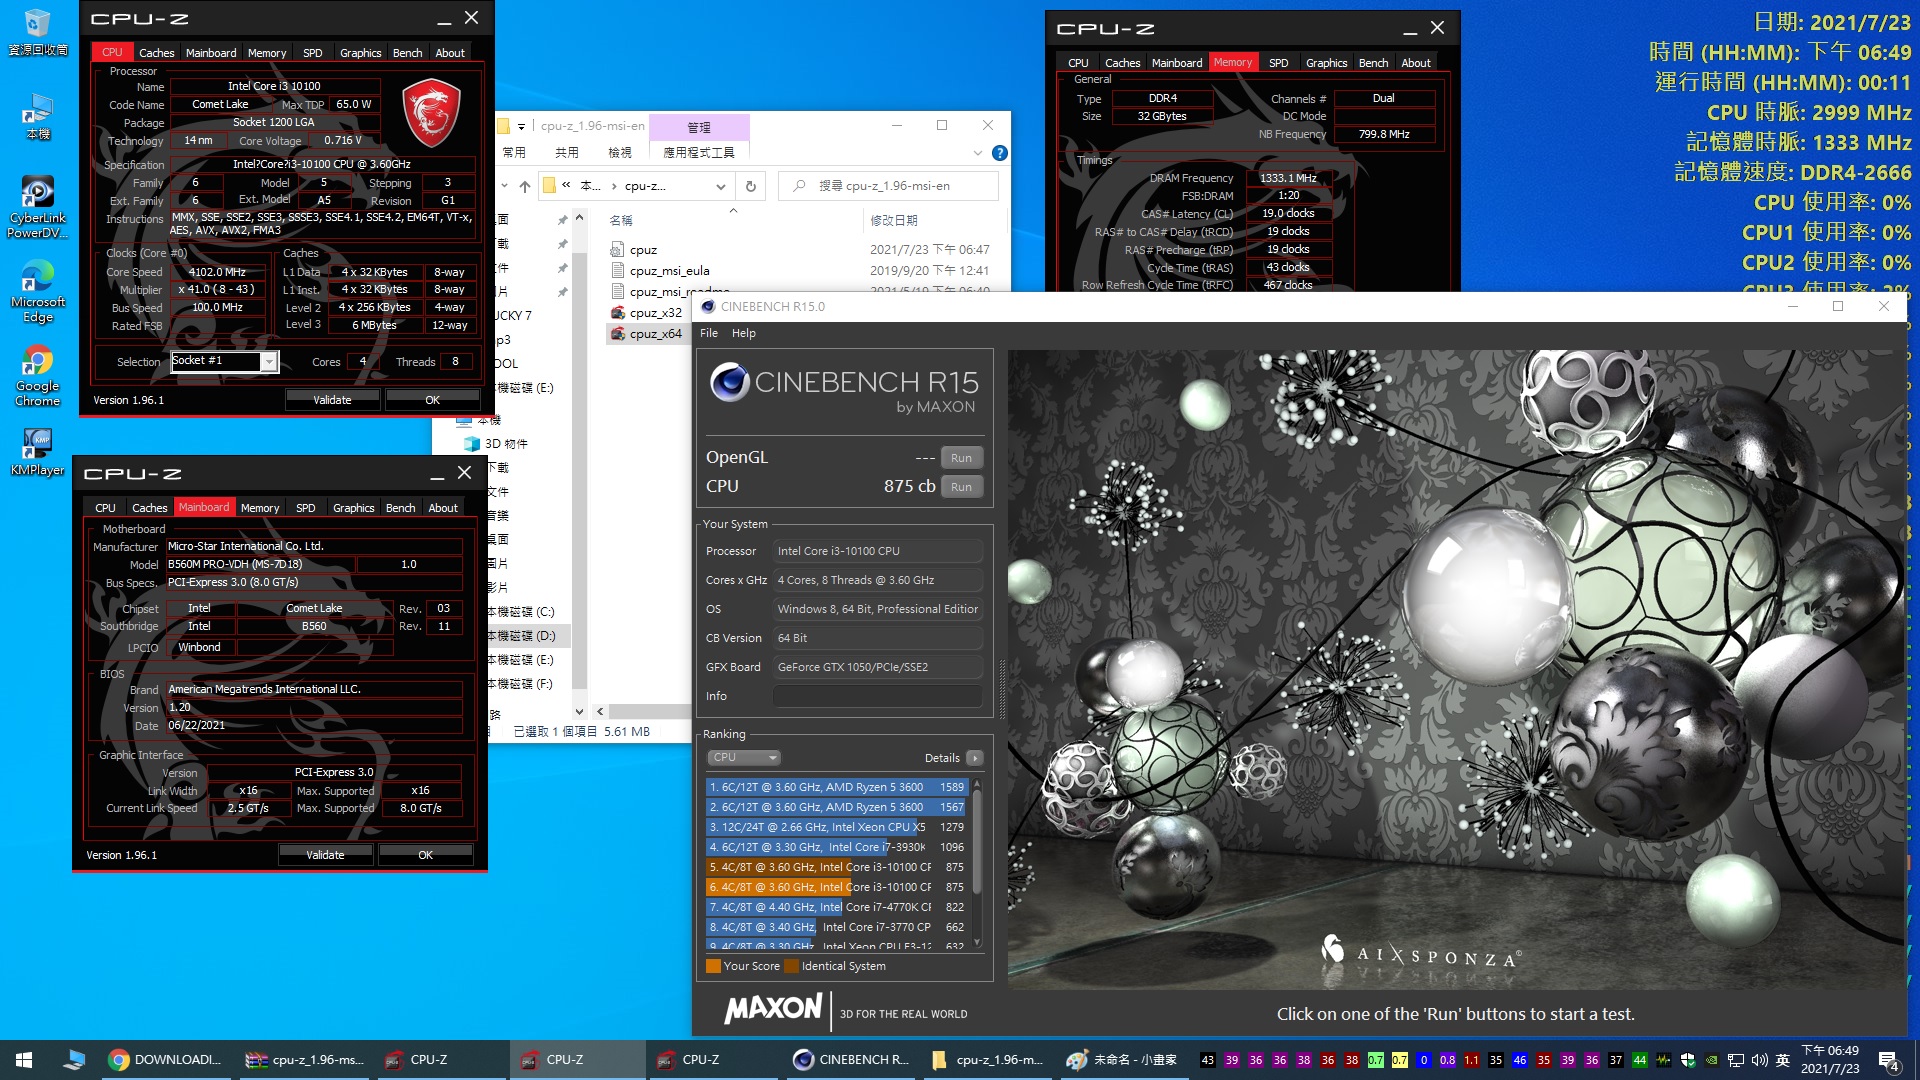The image size is (1920, 1080).
Task: Open the CPU ranking type dropdown in Cinebench
Action: 743,758
